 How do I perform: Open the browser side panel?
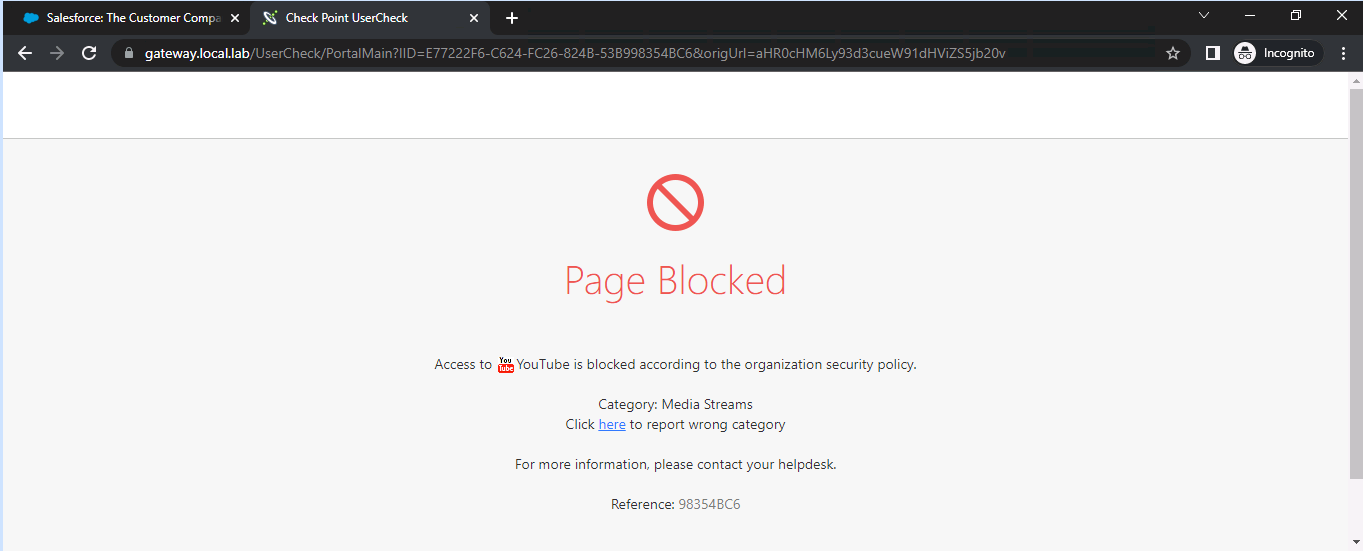[x=1212, y=53]
